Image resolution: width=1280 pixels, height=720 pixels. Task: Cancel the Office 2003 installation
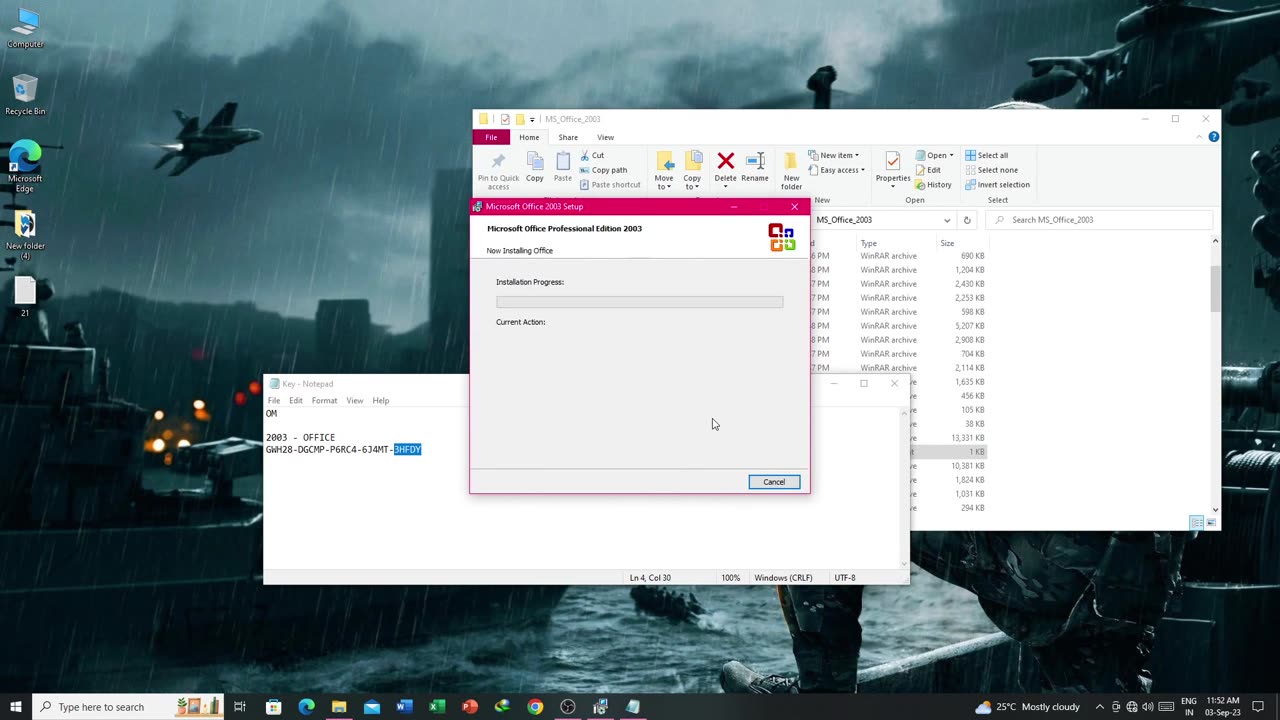(x=774, y=482)
